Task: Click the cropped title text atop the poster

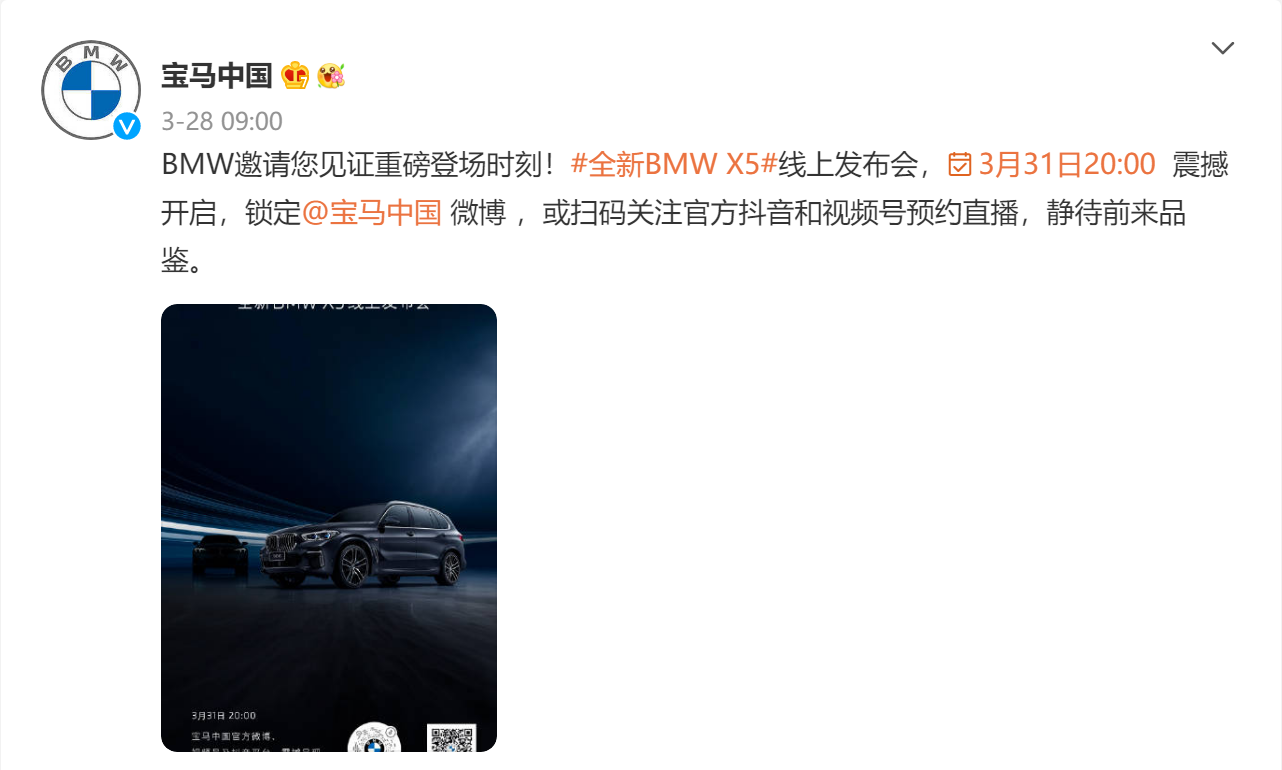Action: pyautogui.click(x=333, y=306)
